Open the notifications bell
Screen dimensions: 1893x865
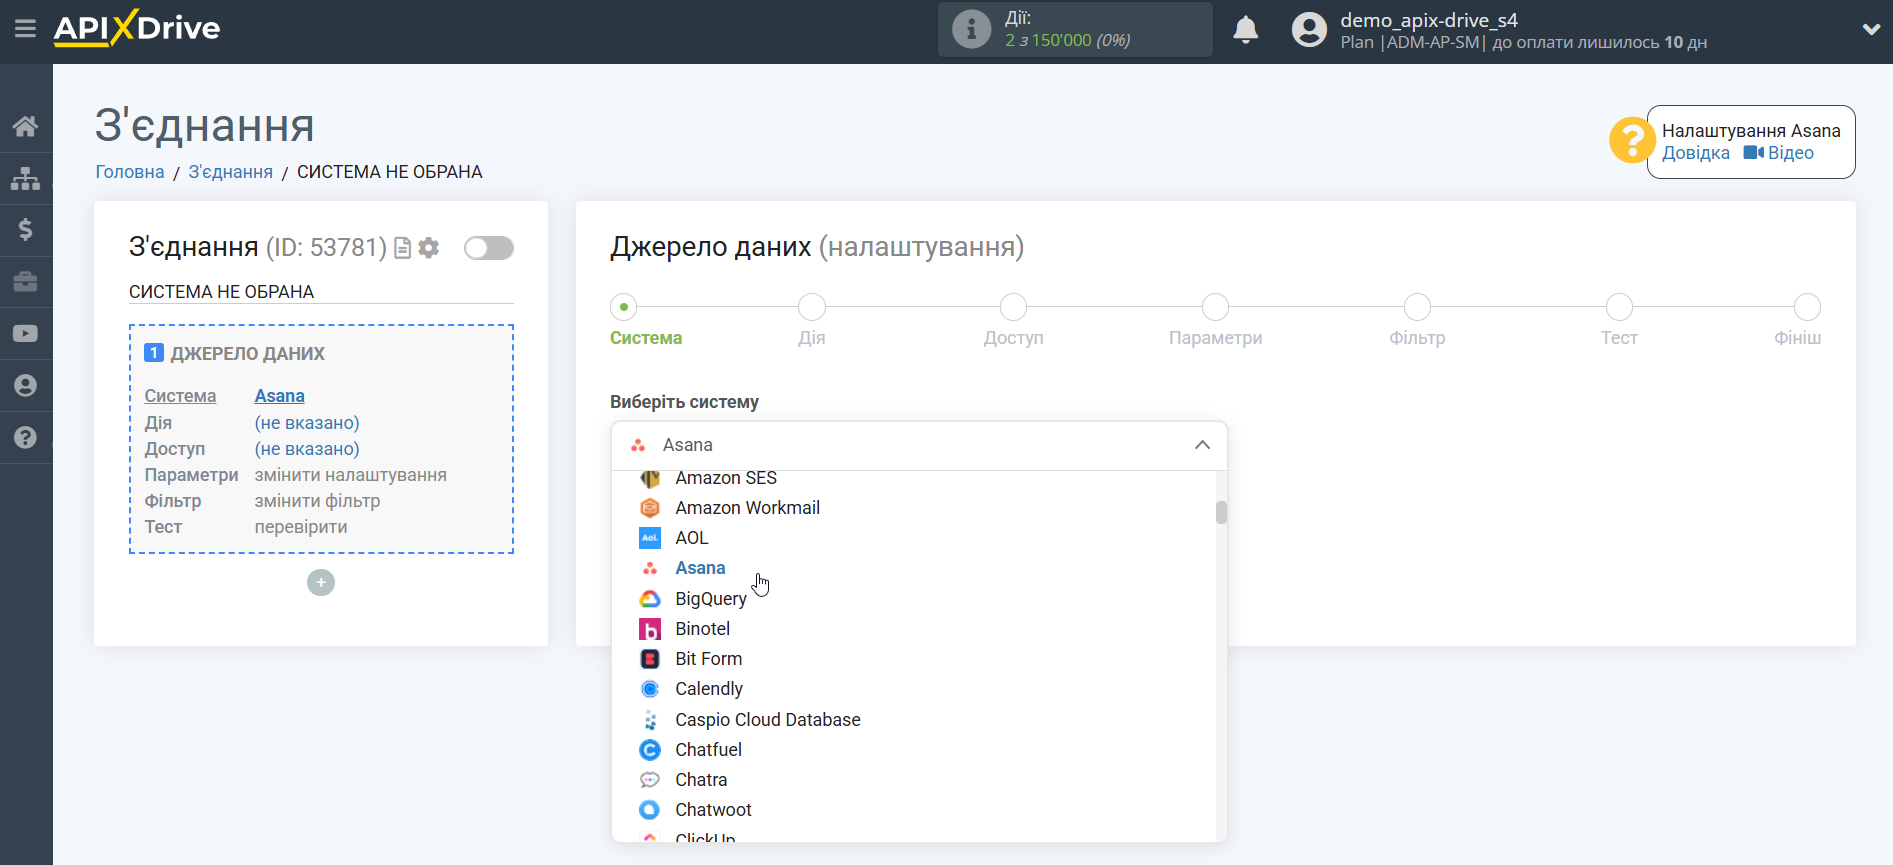pos(1246,29)
